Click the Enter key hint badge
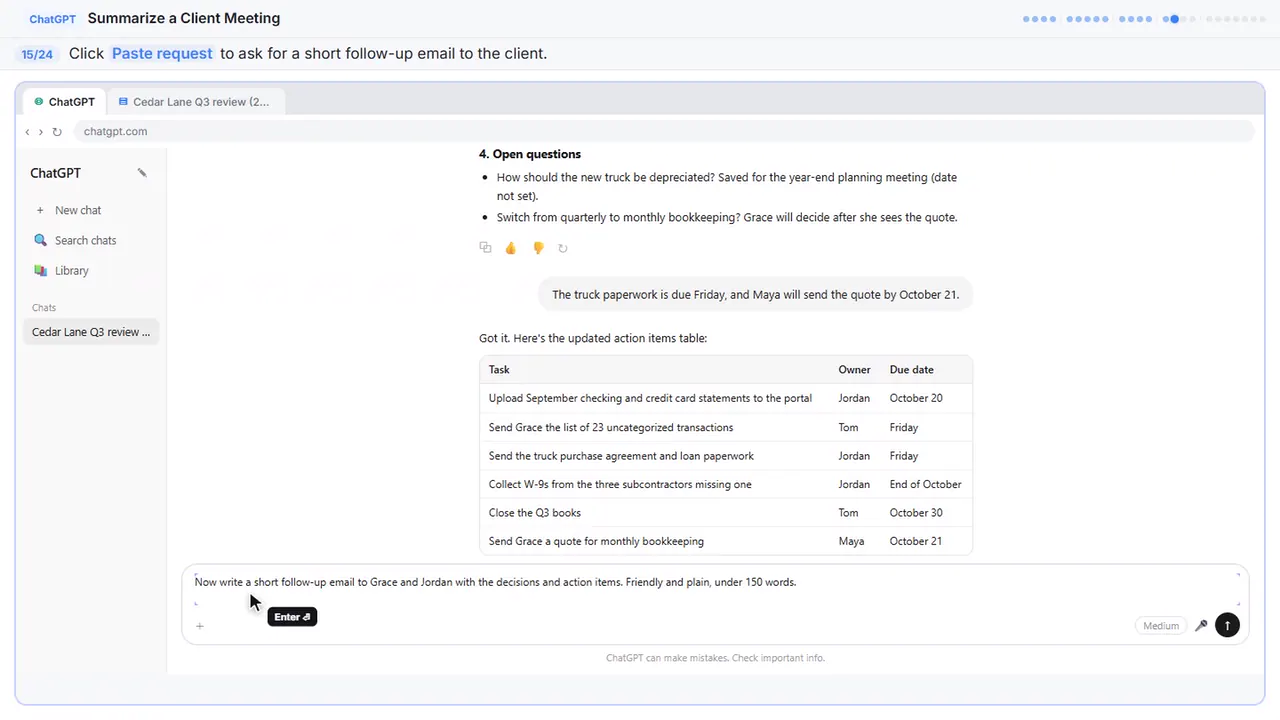 click(x=292, y=617)
